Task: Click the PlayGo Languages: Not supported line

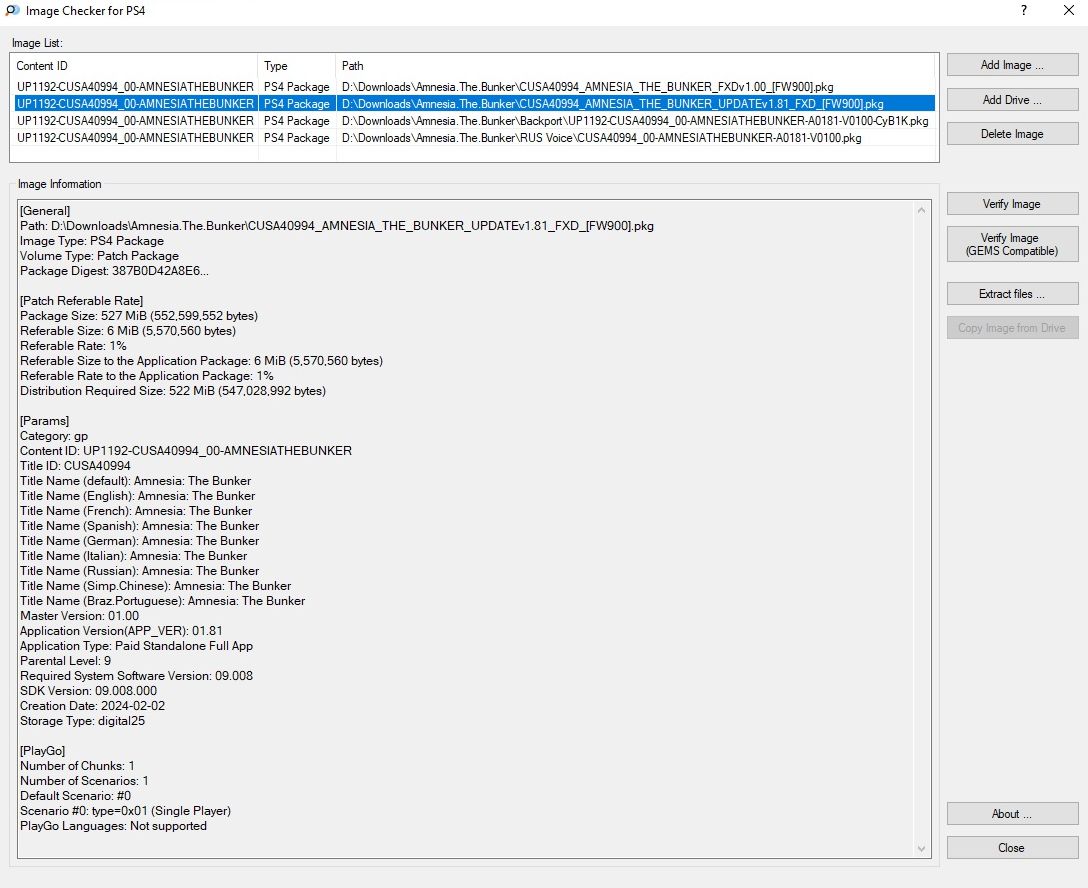Action: pyautogui.click(x=113, y=826)
